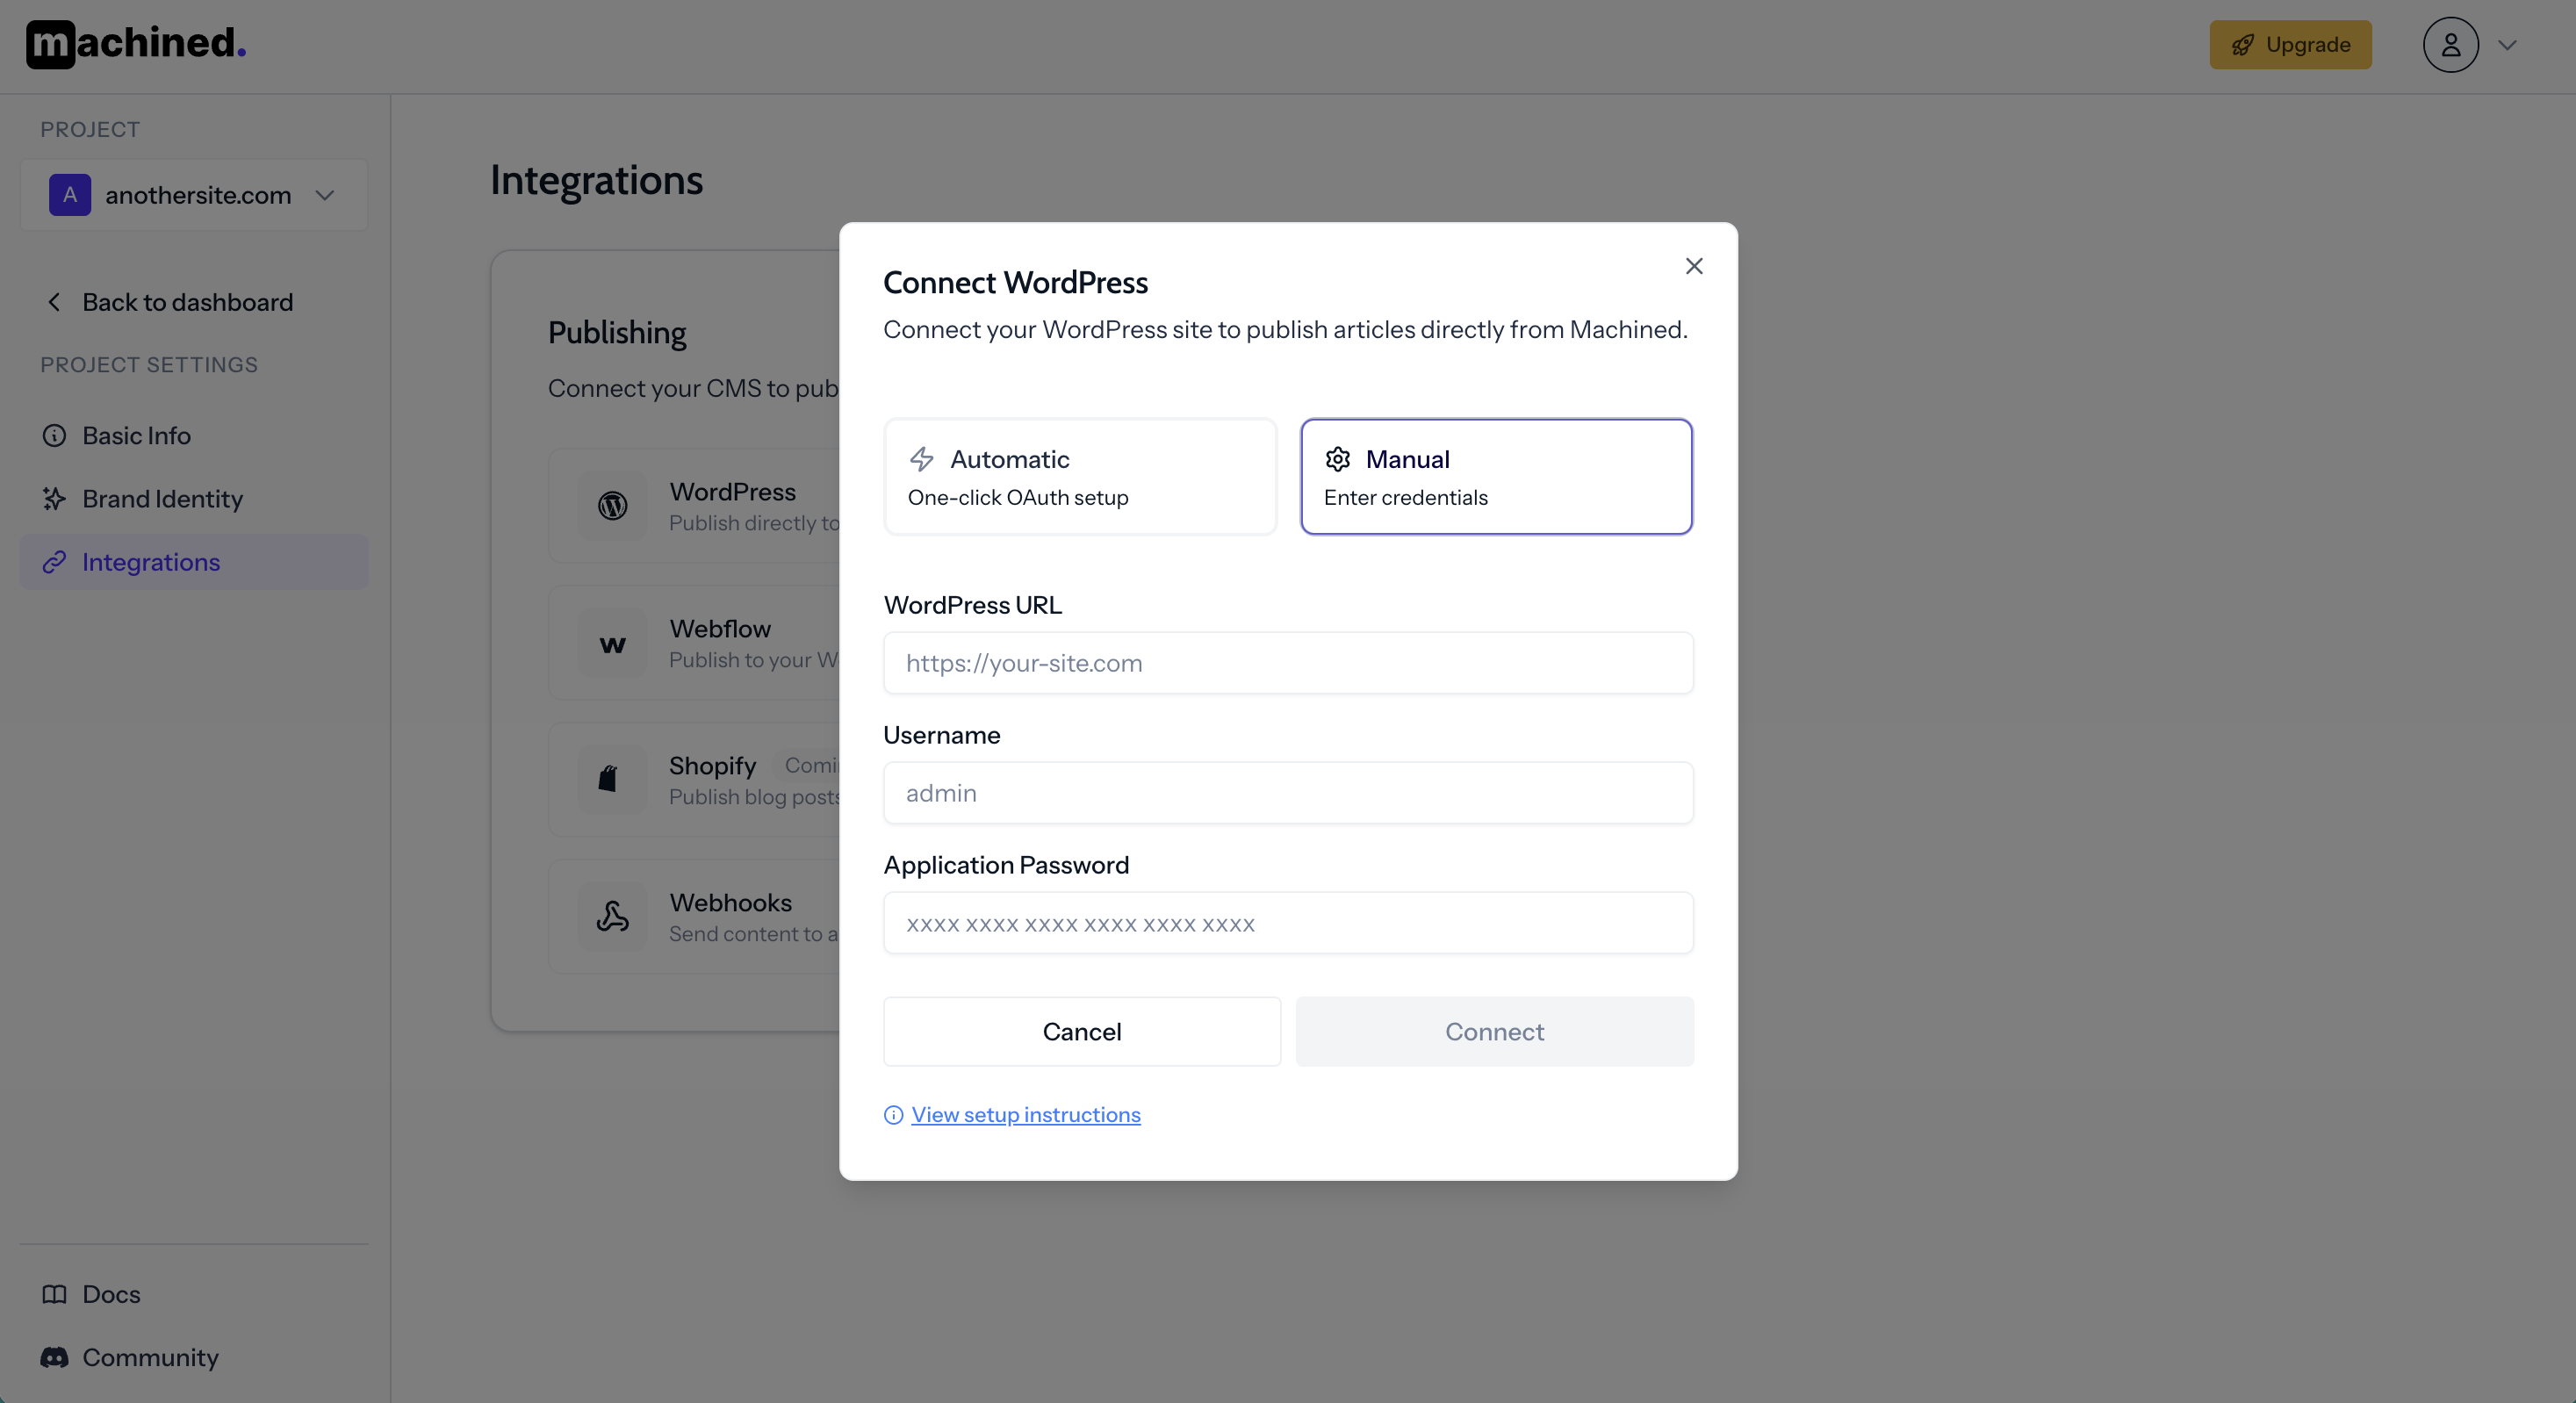Open Basic Info settings
The width and height of the screenshot is (2576, 1403).
(194, 436)
